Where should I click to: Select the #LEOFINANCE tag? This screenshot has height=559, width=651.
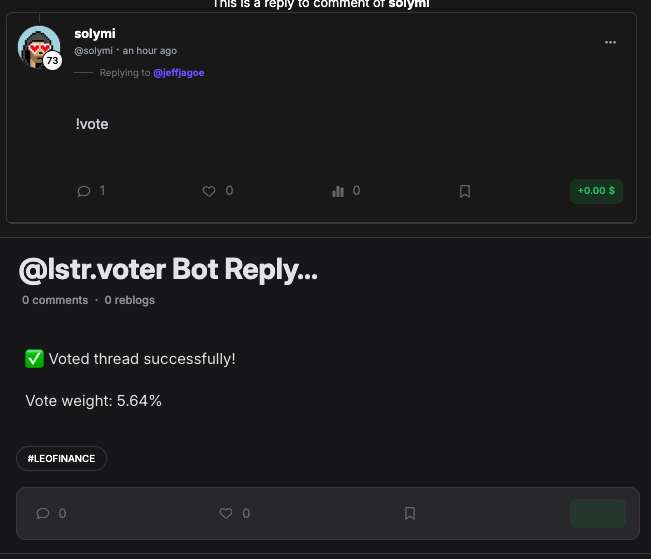(61, 458)
